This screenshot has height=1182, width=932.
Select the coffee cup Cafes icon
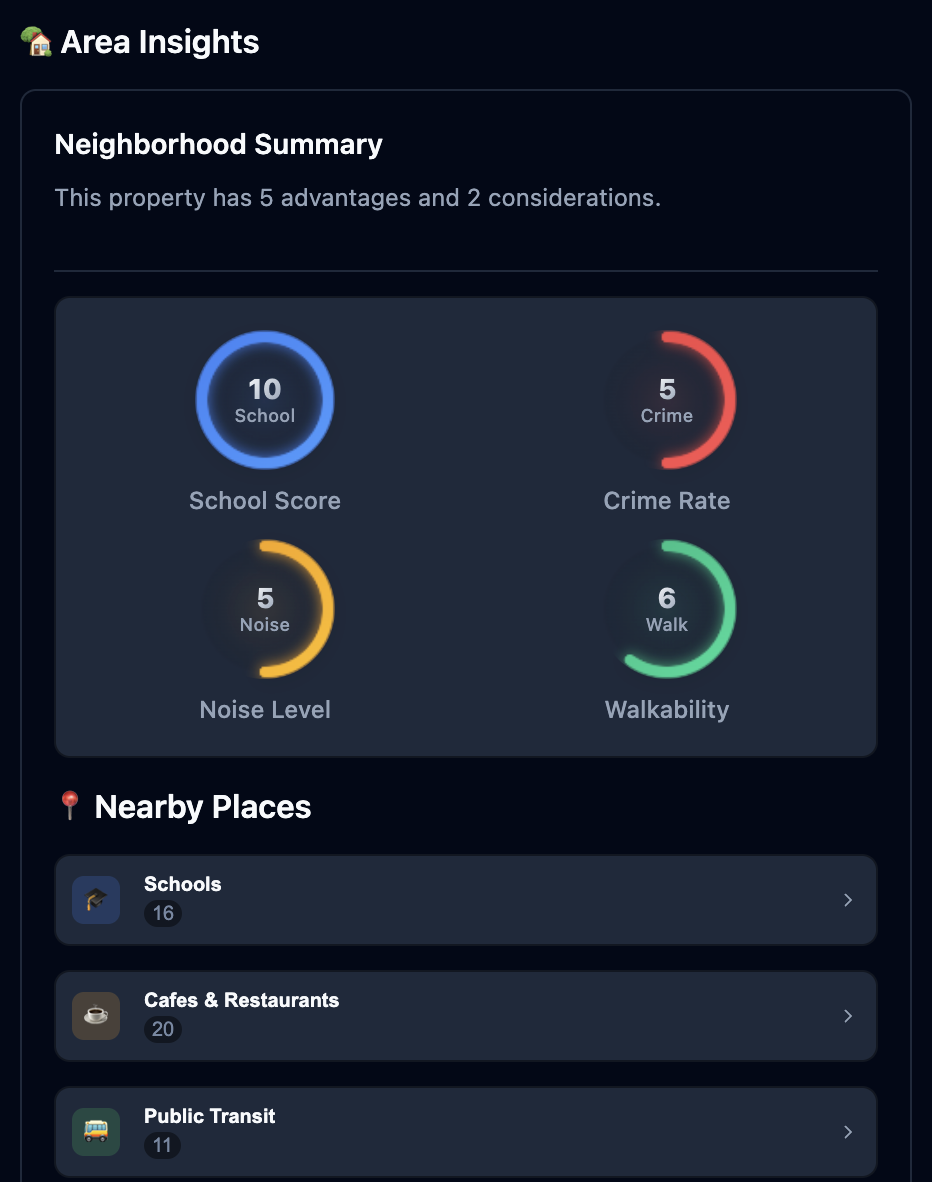(95, 1015)
